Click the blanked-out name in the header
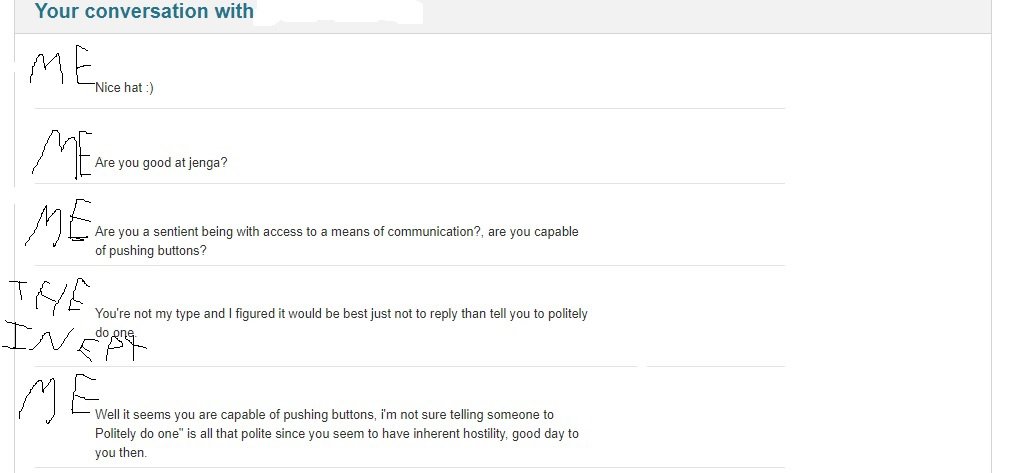Image resolution: width=1016 pixels, height=473 pixels. (340, 12)
